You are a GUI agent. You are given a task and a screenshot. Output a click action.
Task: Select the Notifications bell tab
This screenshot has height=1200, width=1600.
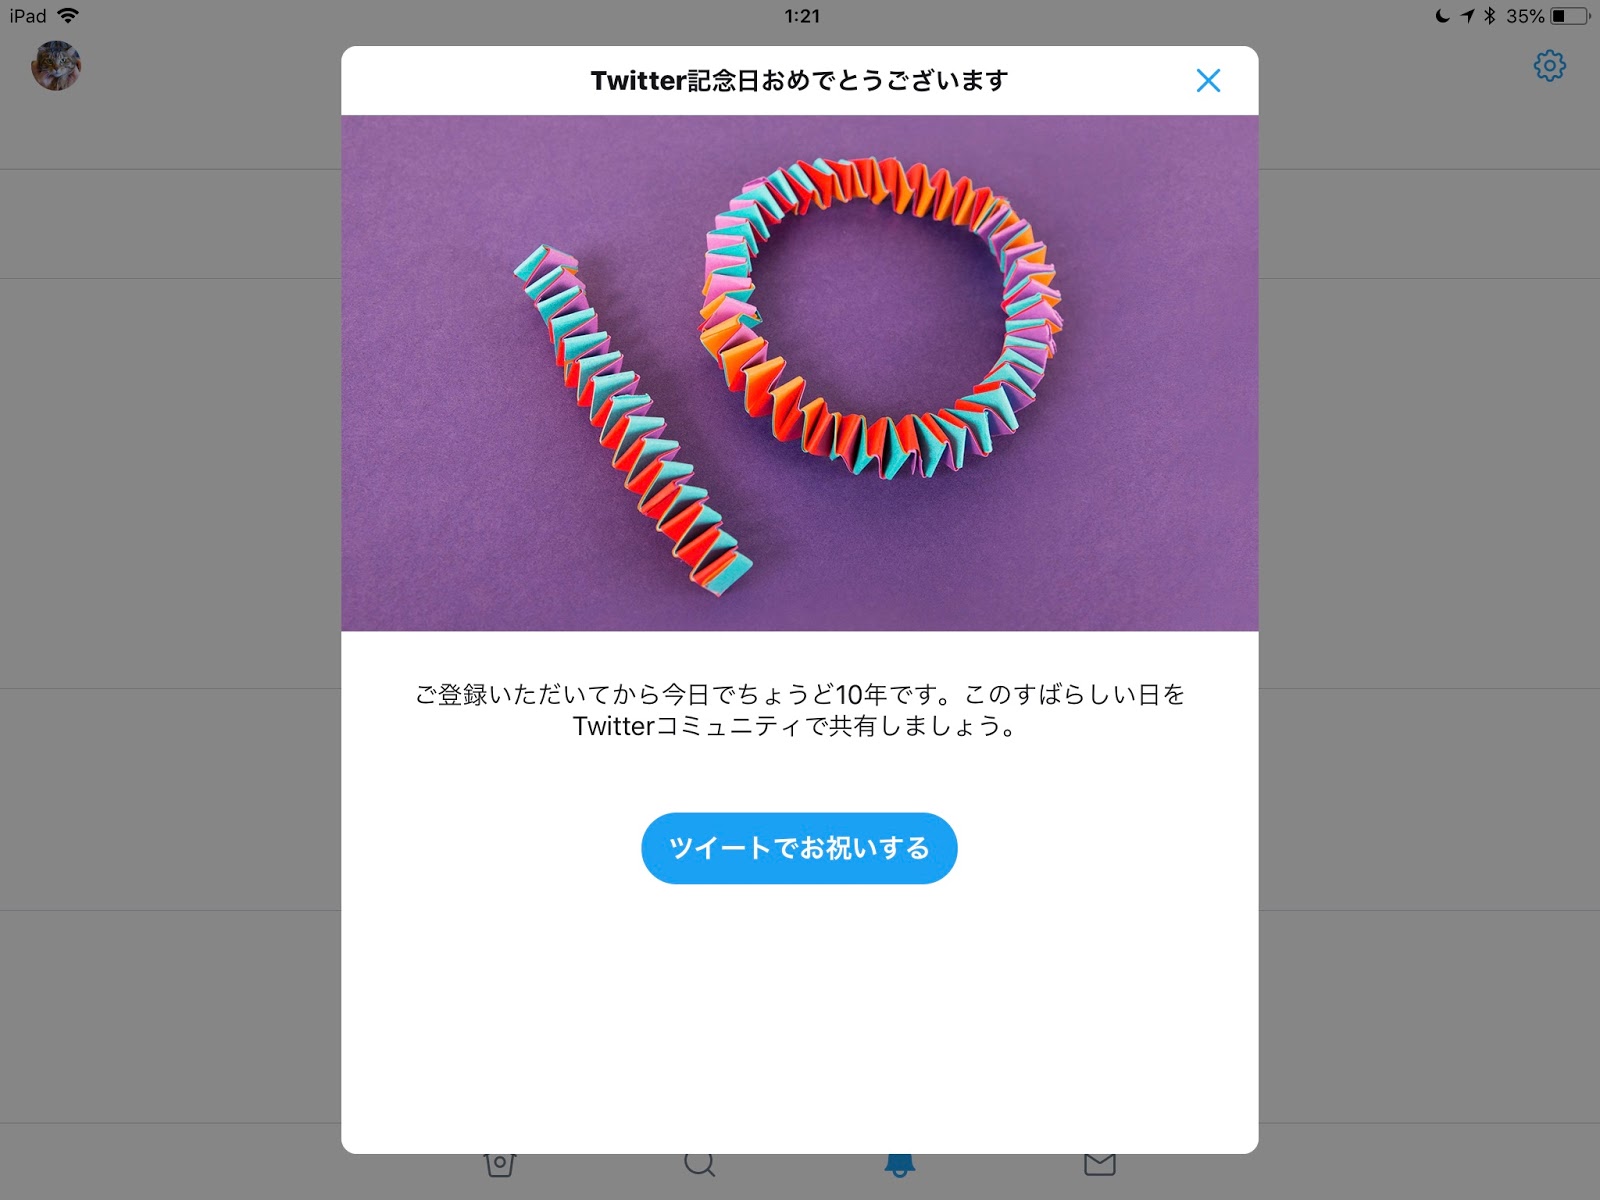click(899, 1165)
